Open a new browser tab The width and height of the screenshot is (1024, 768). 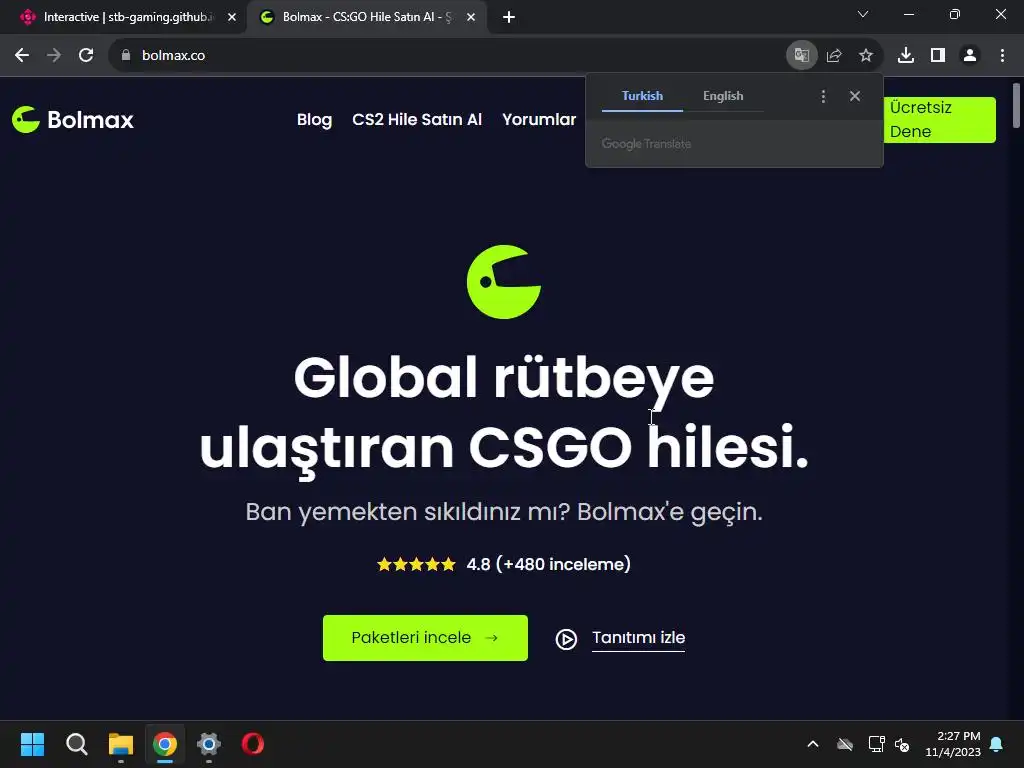509,17
